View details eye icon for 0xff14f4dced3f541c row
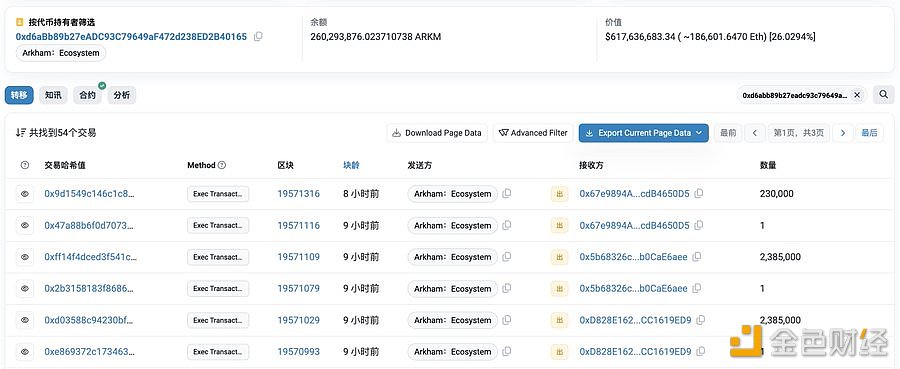The width and height of the screenshot is (900, 369). pos(25,257)
